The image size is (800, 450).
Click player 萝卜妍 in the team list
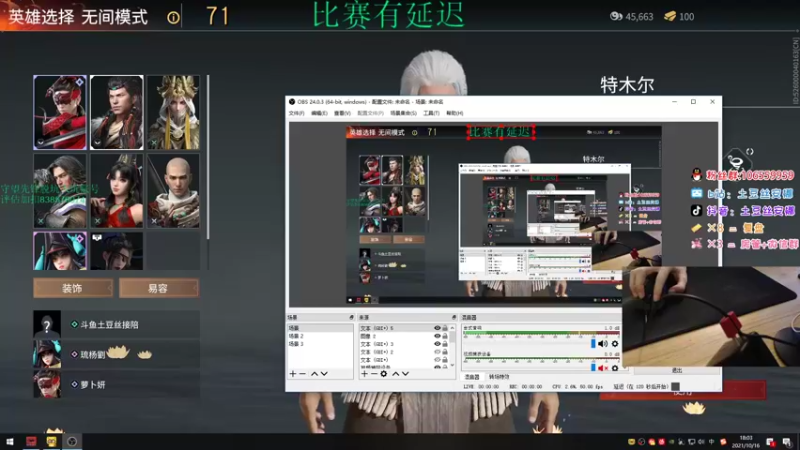click(116, 384)
